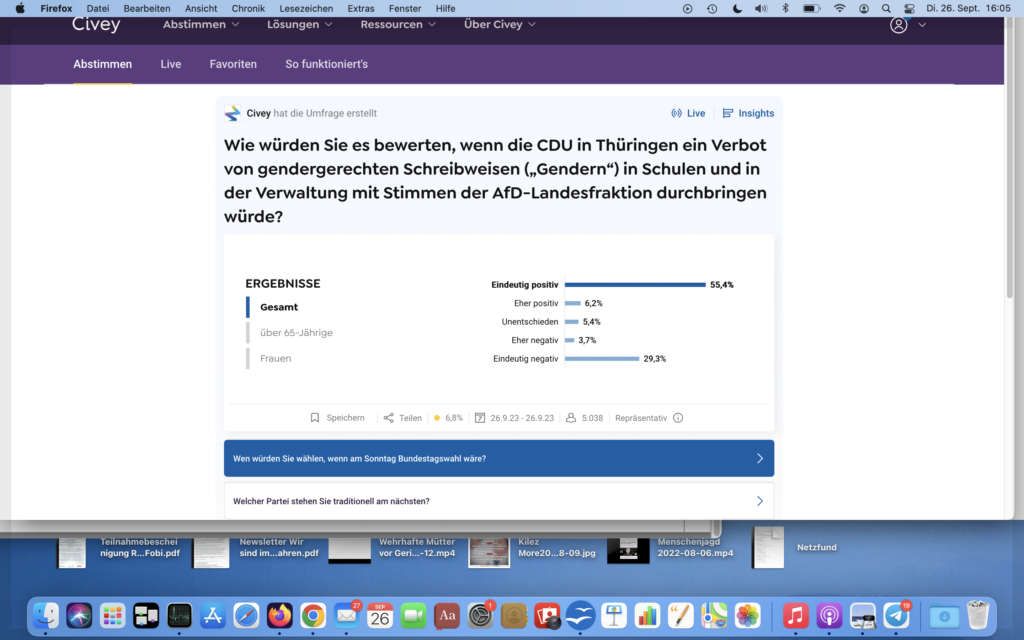Viewport: 1024px width, 640px height.
Task: Open the 'Welcher Partei stehen Sie' question
Action: pos(498,501)
